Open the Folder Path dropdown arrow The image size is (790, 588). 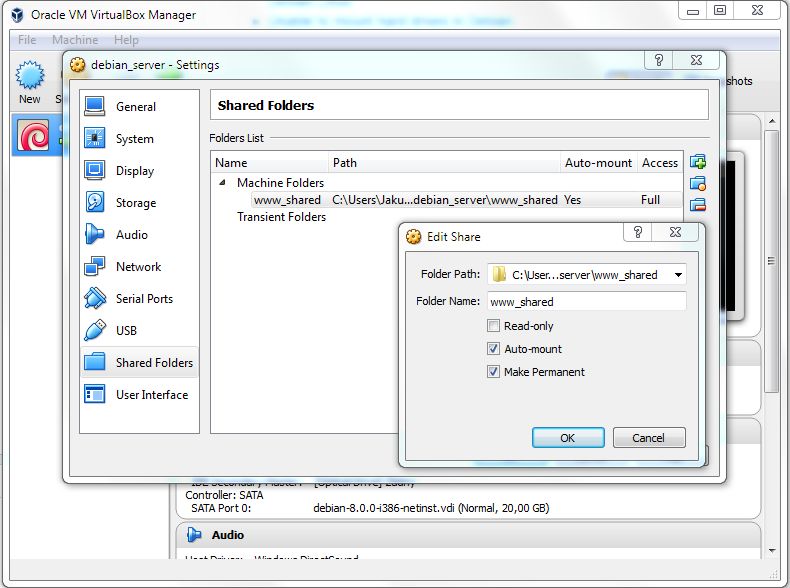click(x=678, y=275)
